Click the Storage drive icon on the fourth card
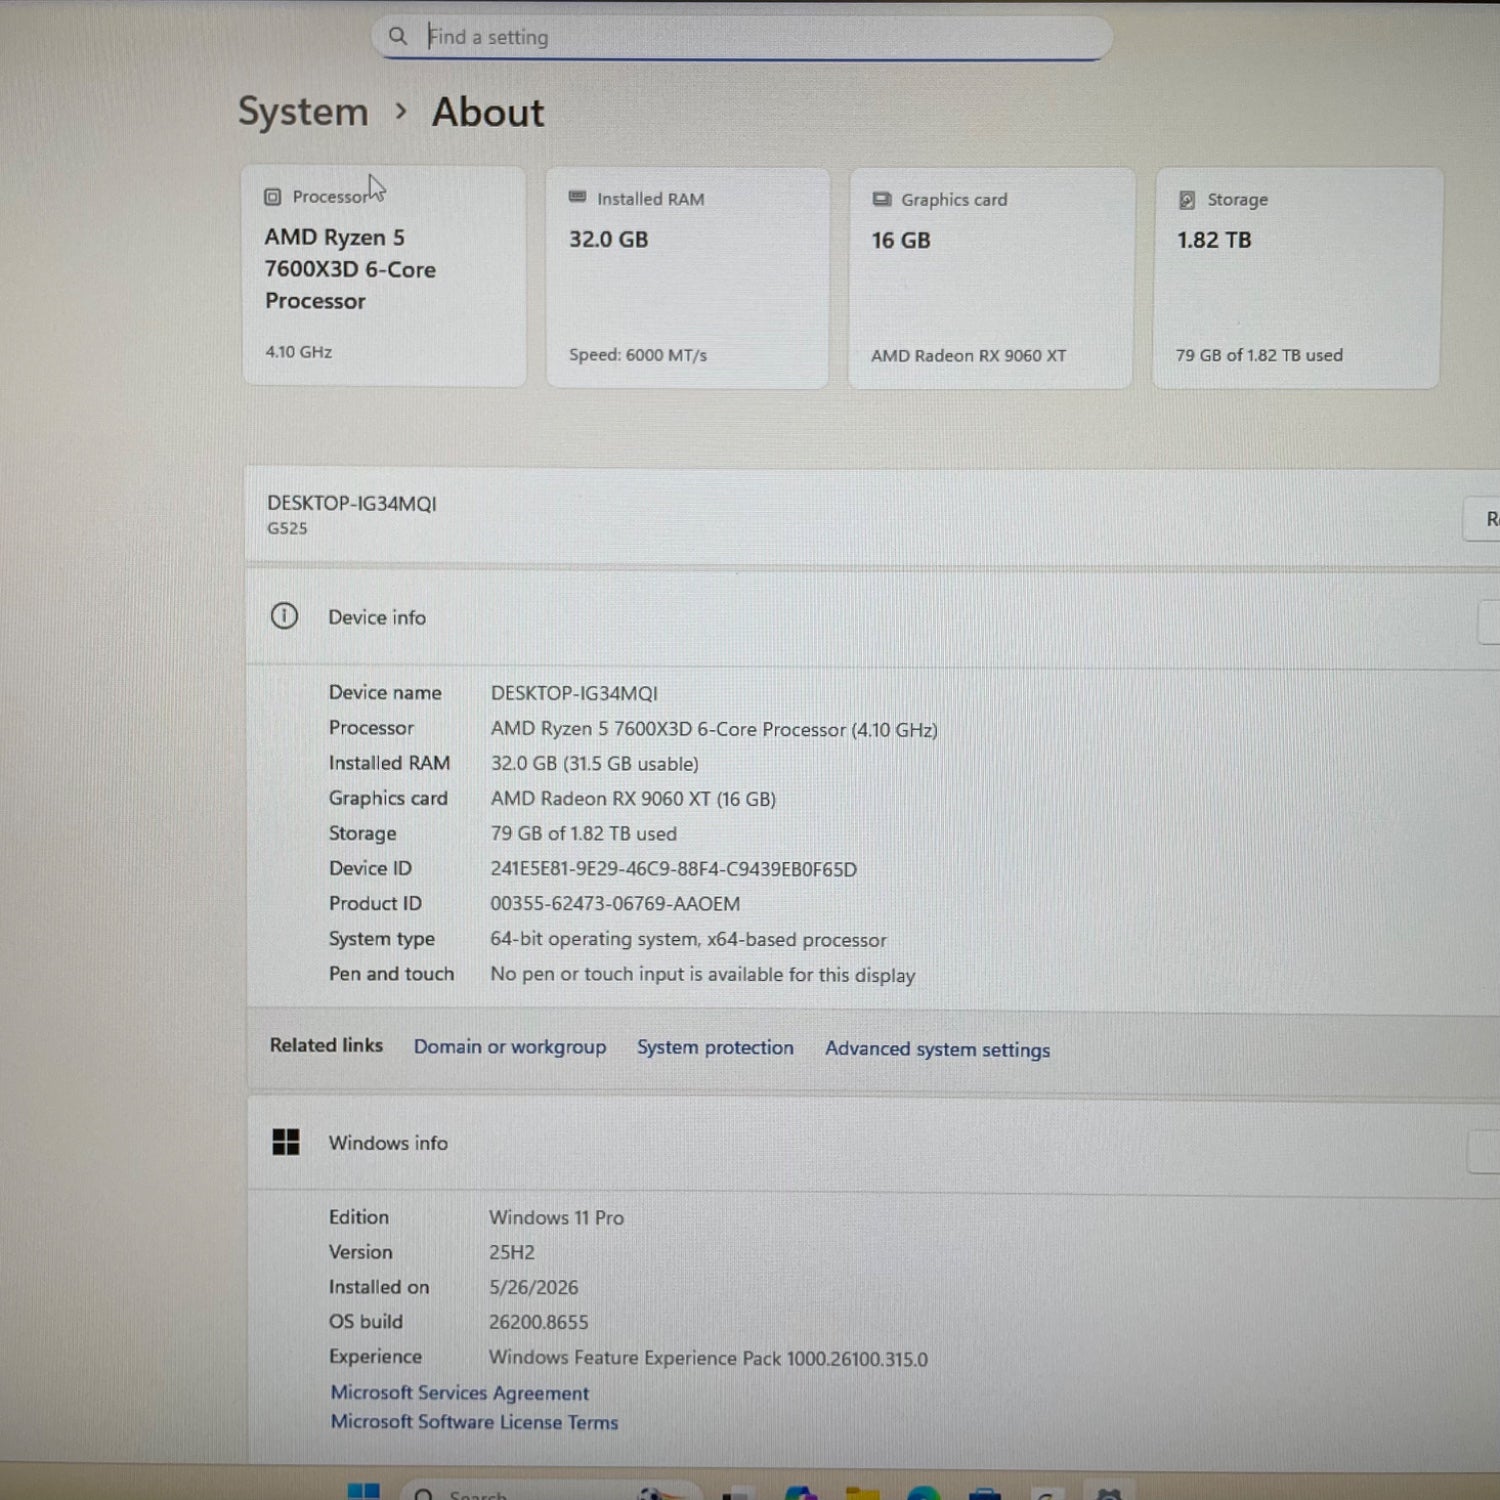1500x1500 pixels. click(1187, 200)
